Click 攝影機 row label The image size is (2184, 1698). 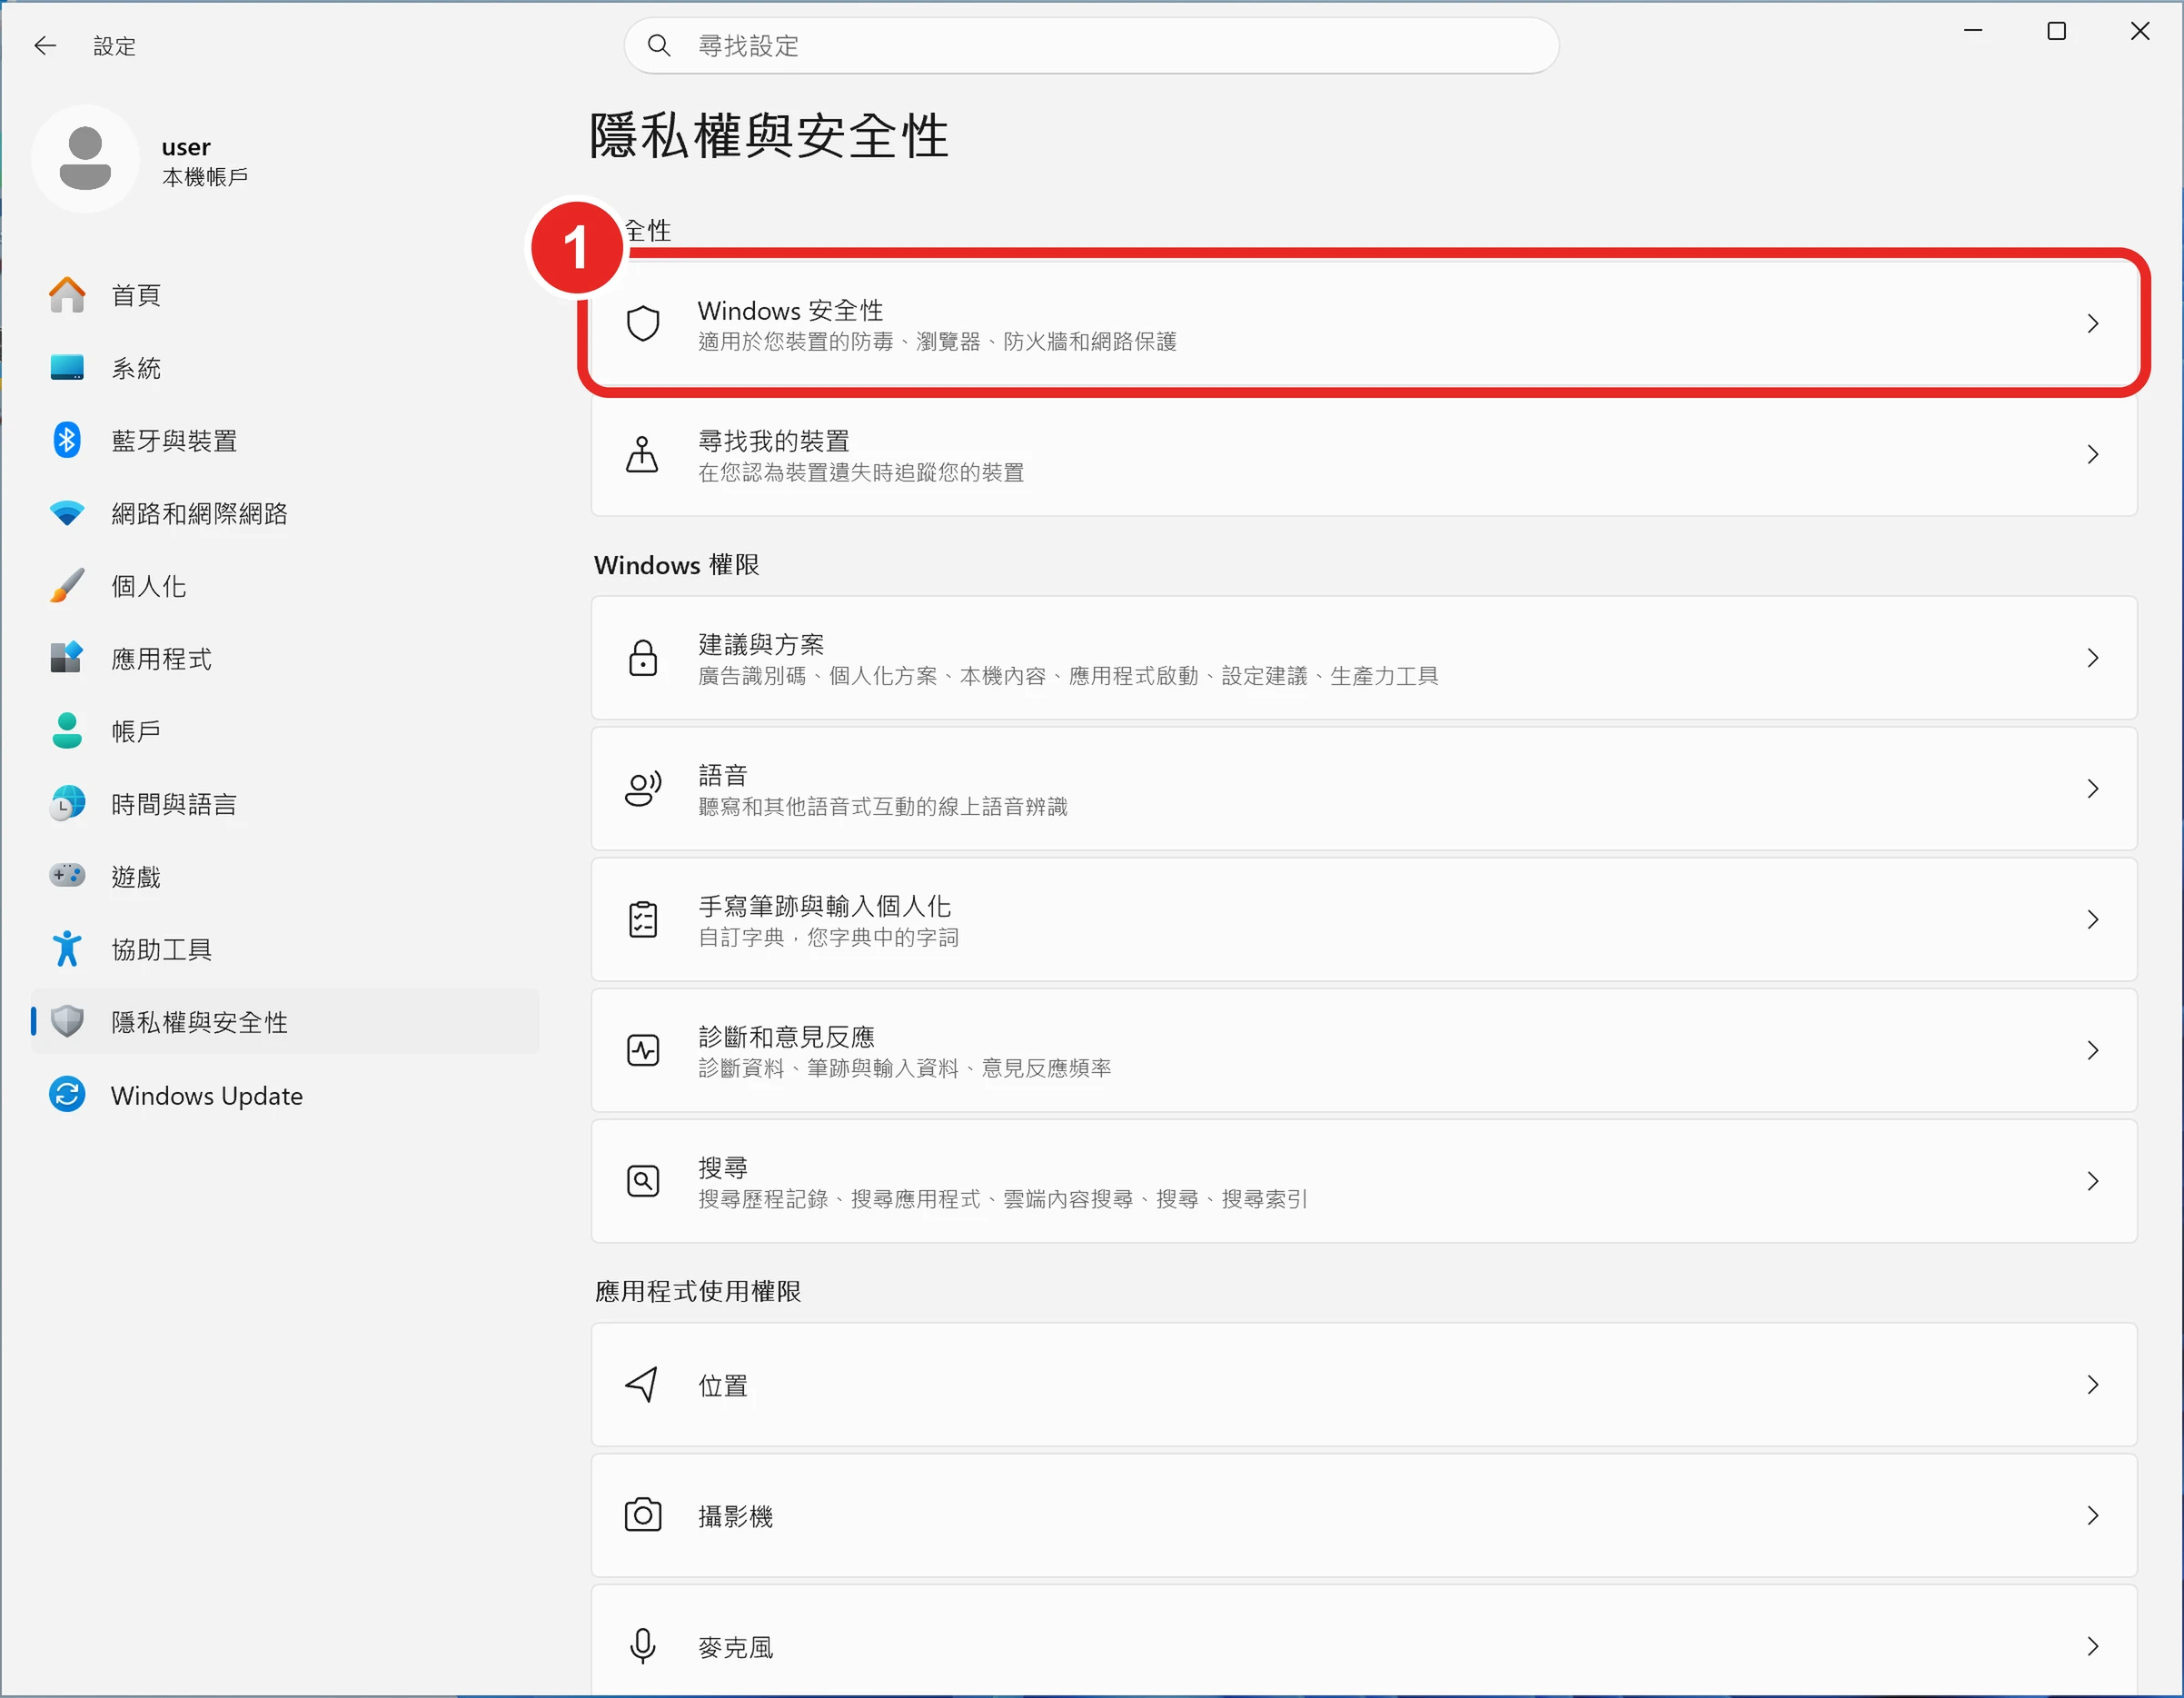pos(735,1517)
